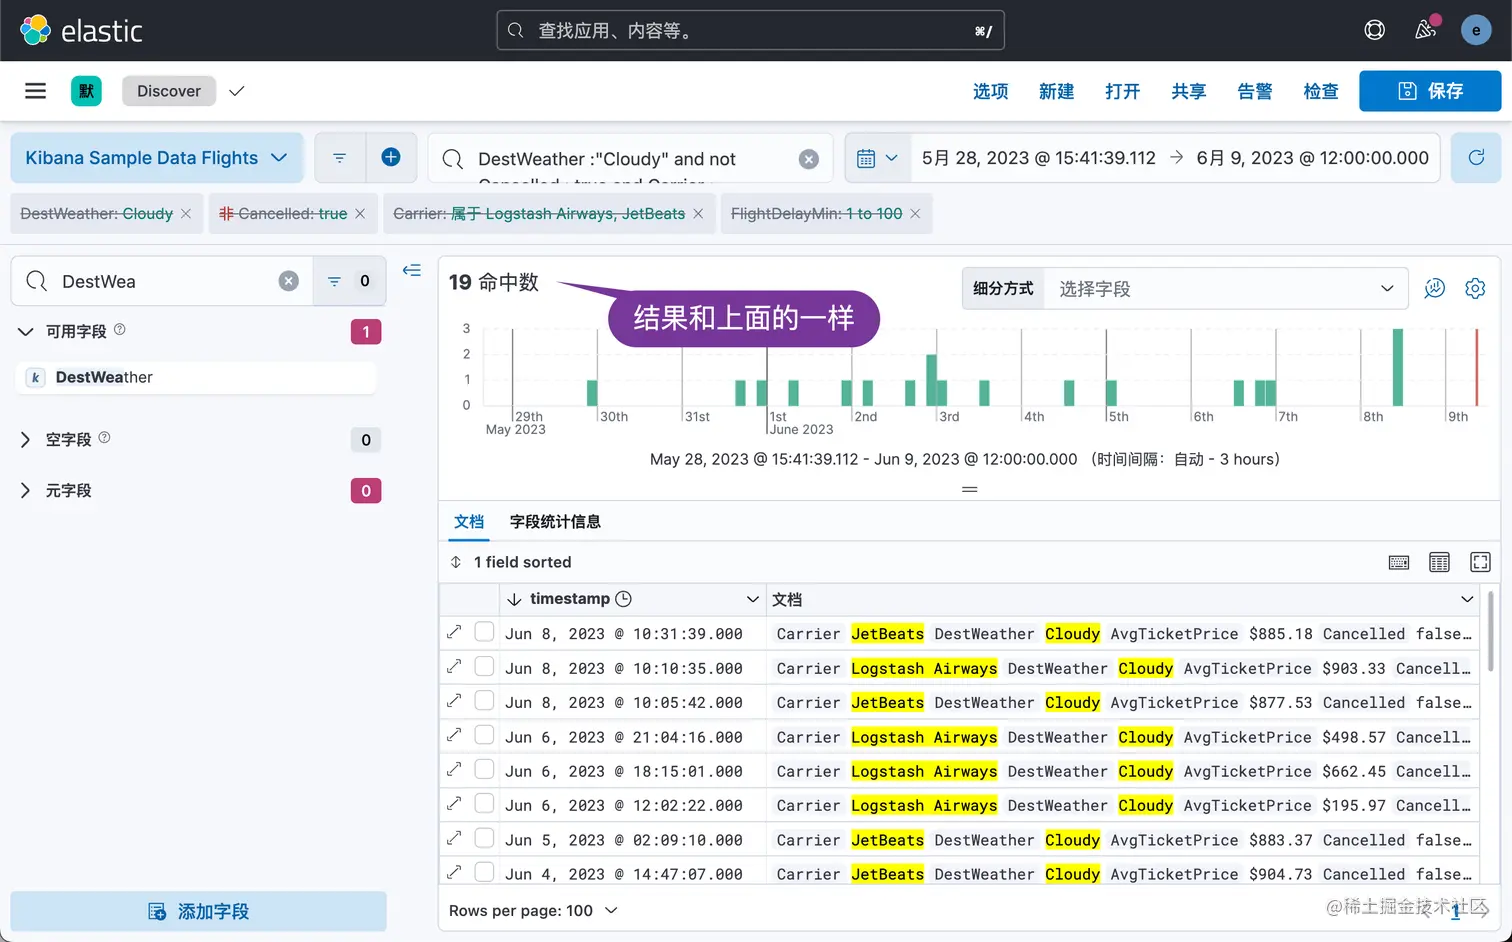Image resolution: width=1512 pixels, height=942 pixels.
Task: Expand the meta fields section
Action: 26,491
